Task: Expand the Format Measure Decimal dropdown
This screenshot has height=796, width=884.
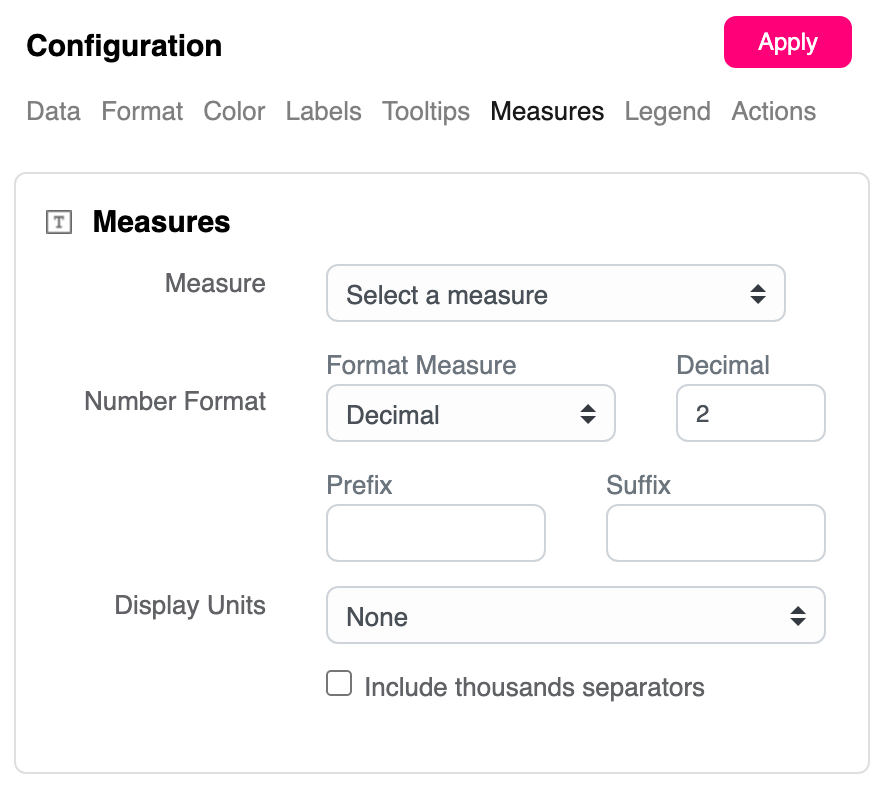Action: (x=470, y=414)
